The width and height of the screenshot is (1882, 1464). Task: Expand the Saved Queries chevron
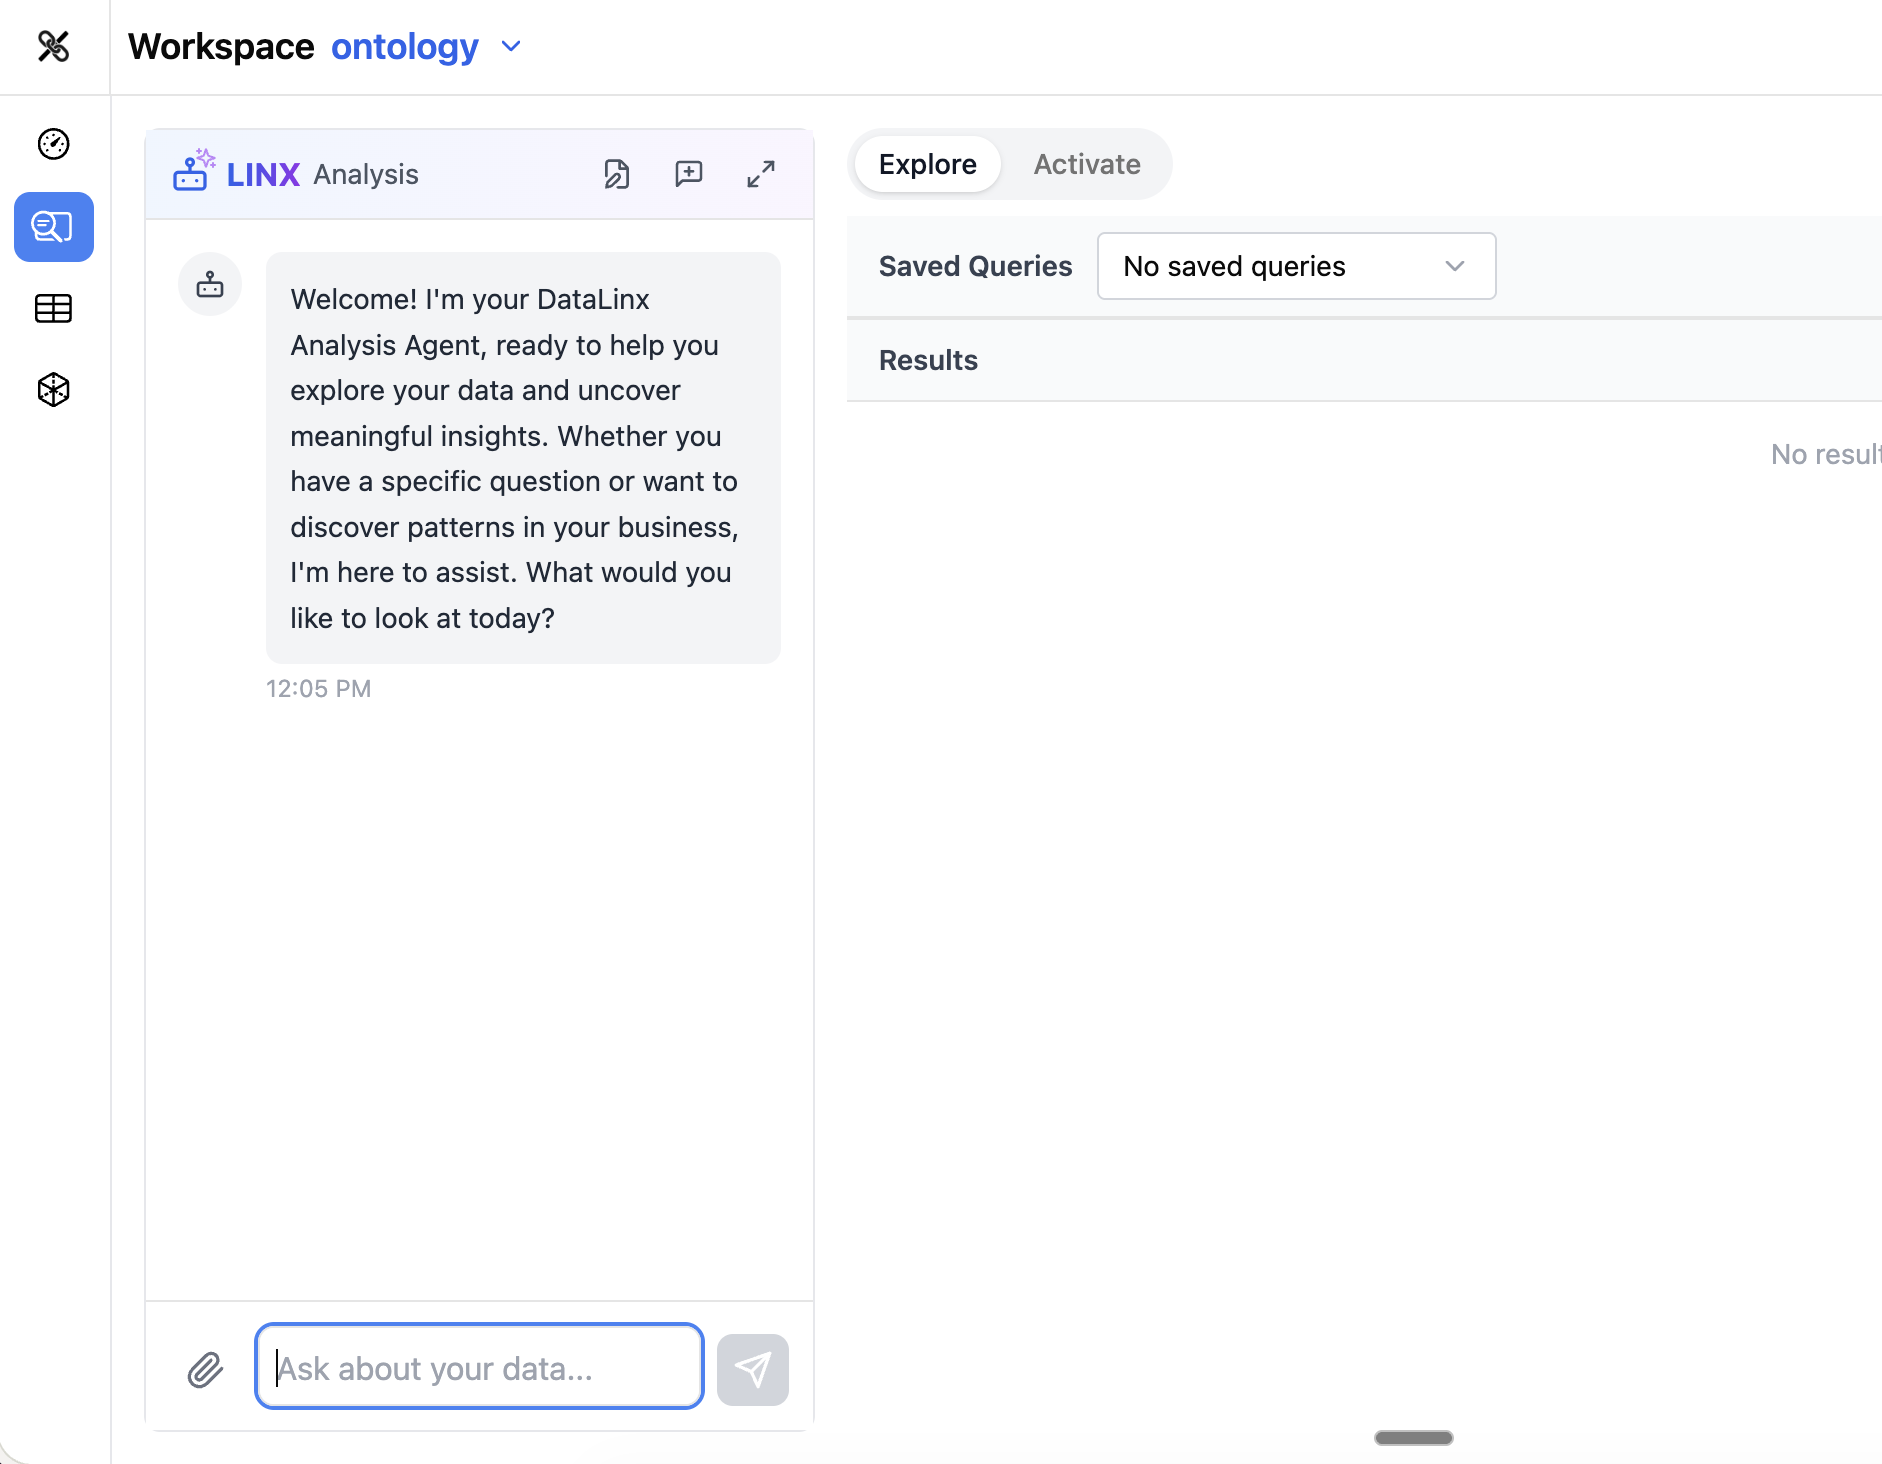coord(1453,266)
